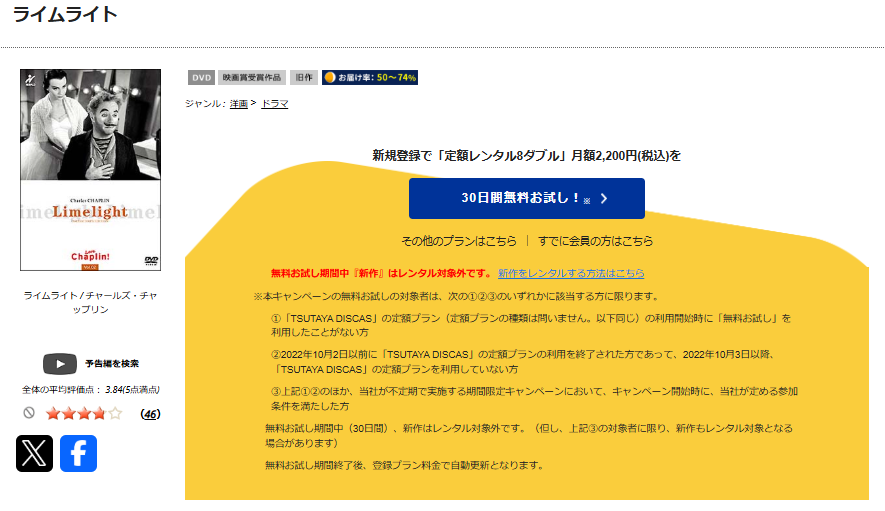
Task: Click condition ② about 2022年10月2日以前
Action: point(525,362)
